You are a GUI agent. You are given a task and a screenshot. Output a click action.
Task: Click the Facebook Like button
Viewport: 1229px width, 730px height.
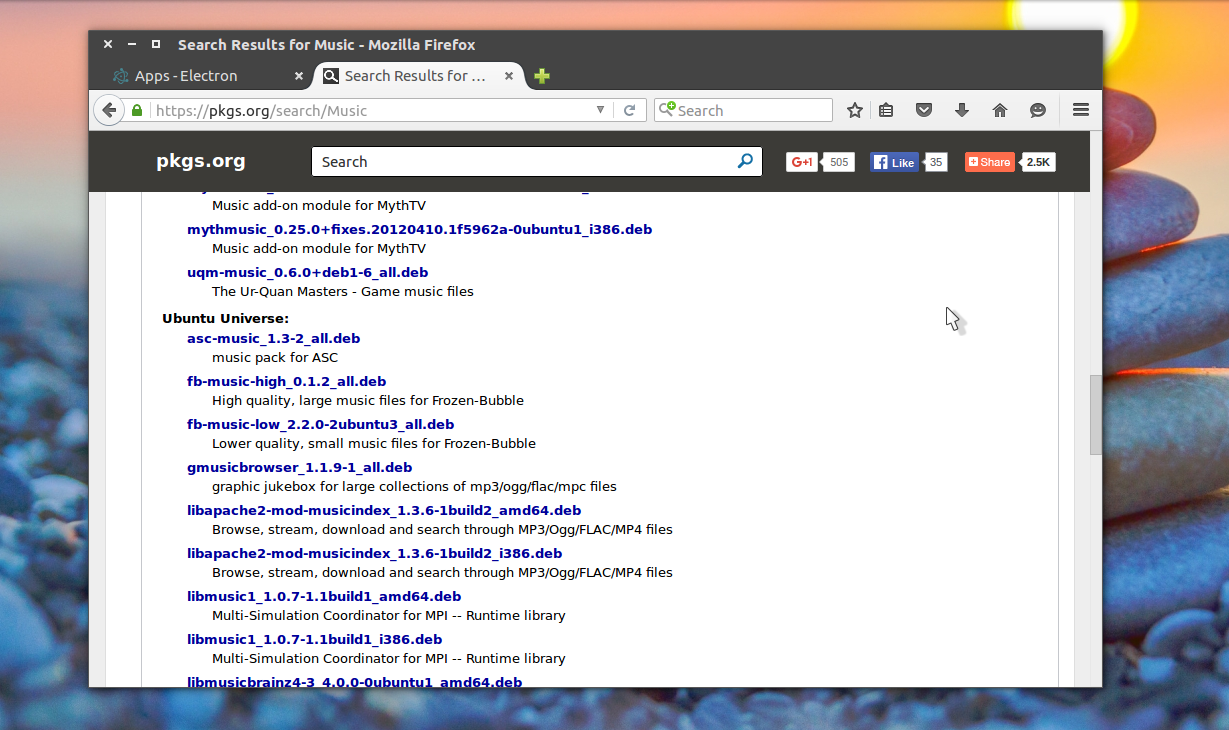click(894, 162)
